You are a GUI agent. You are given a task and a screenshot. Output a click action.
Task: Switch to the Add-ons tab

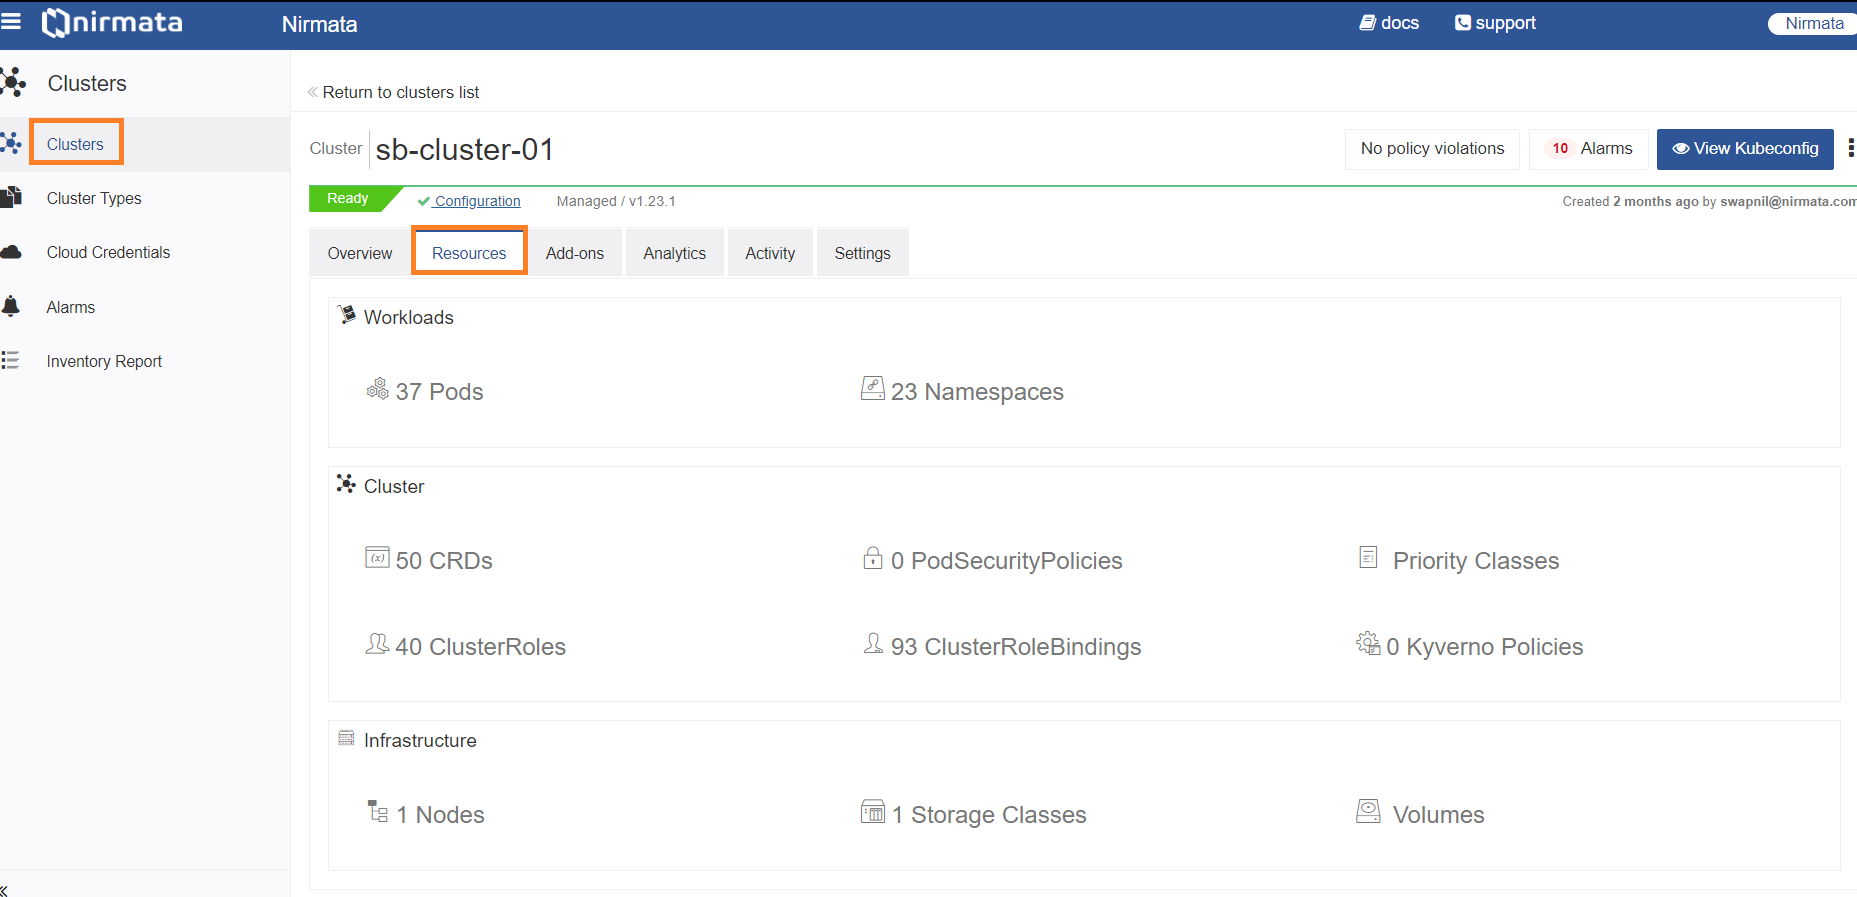(x=575, y=253)
